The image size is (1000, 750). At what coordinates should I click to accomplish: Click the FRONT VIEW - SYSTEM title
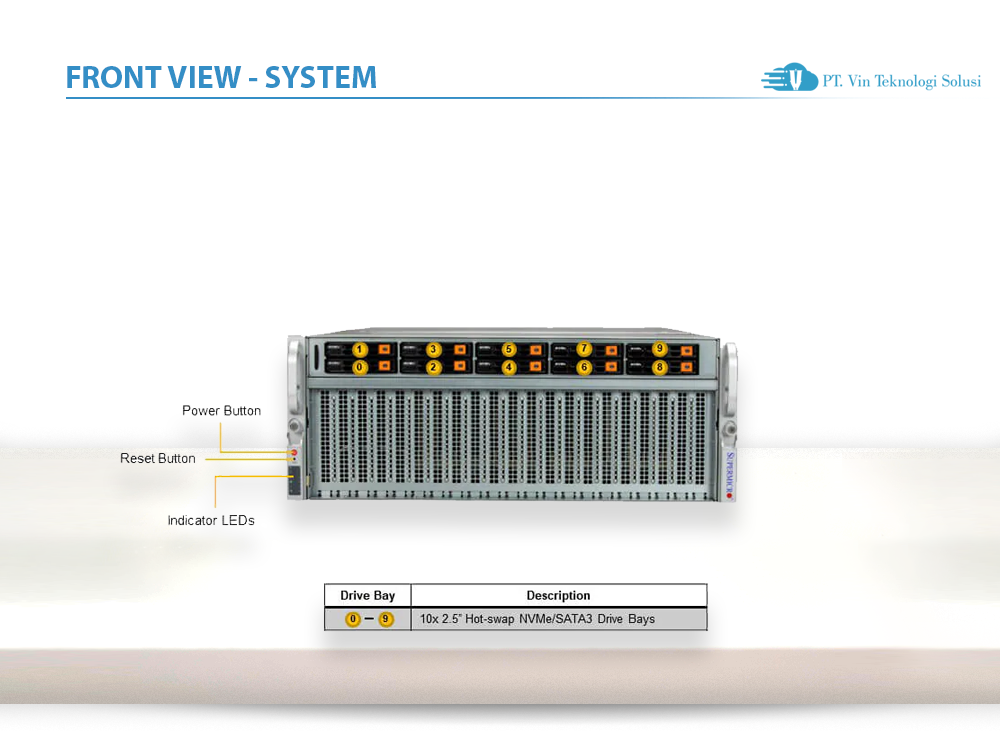coord(221,77)
